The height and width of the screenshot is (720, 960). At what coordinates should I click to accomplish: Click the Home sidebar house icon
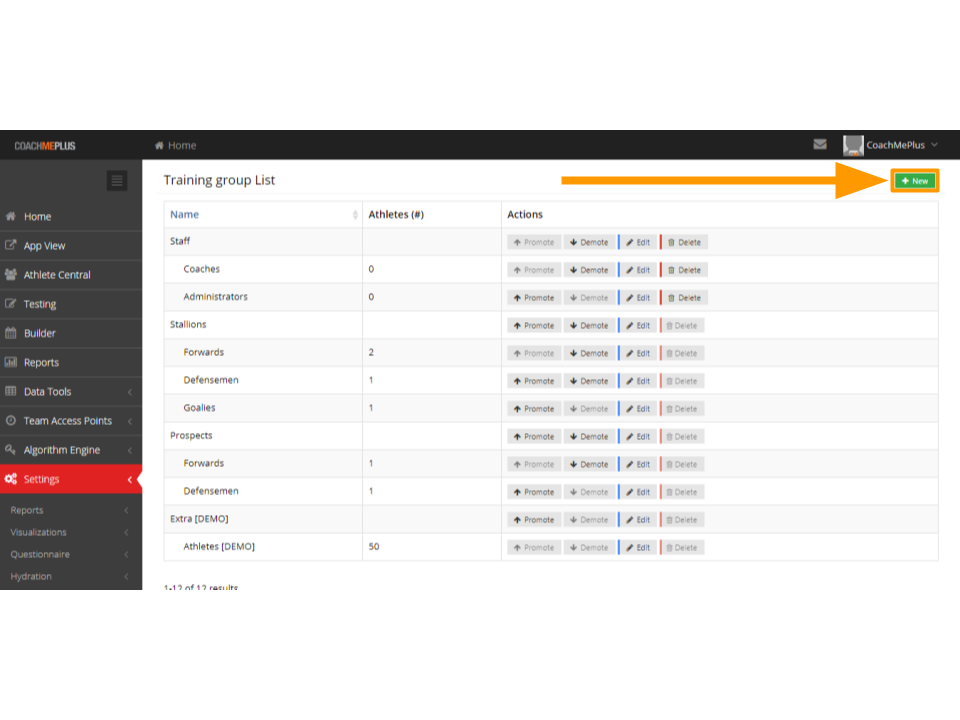pyautogui.click(x=10, y=216)
